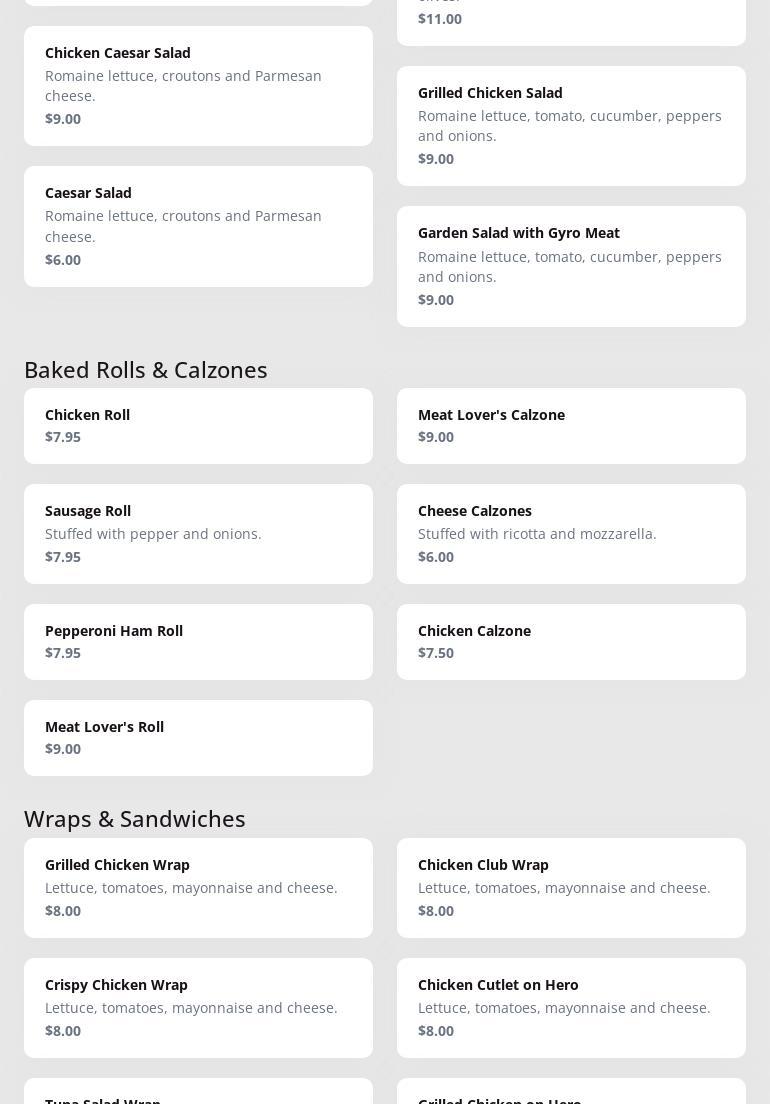Click the Baked Rolls & Calzones heading

[x=146, y=370]
